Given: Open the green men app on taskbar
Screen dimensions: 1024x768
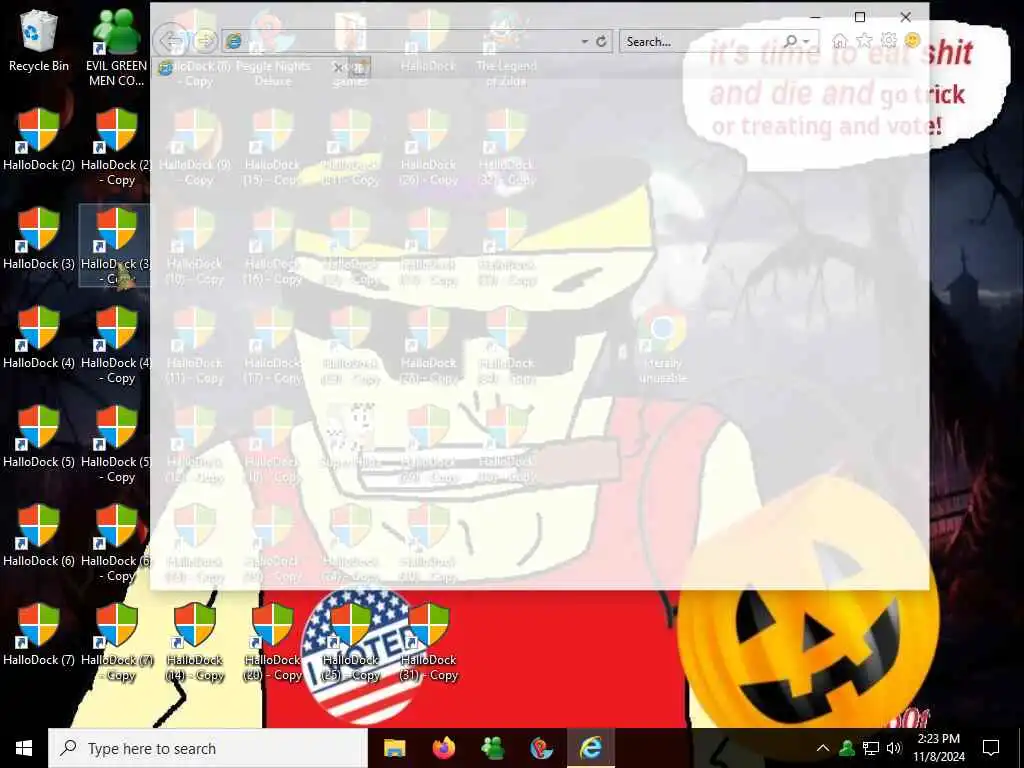Looking at the screenshot, I should pyautogui.click(x=492, y=748).
